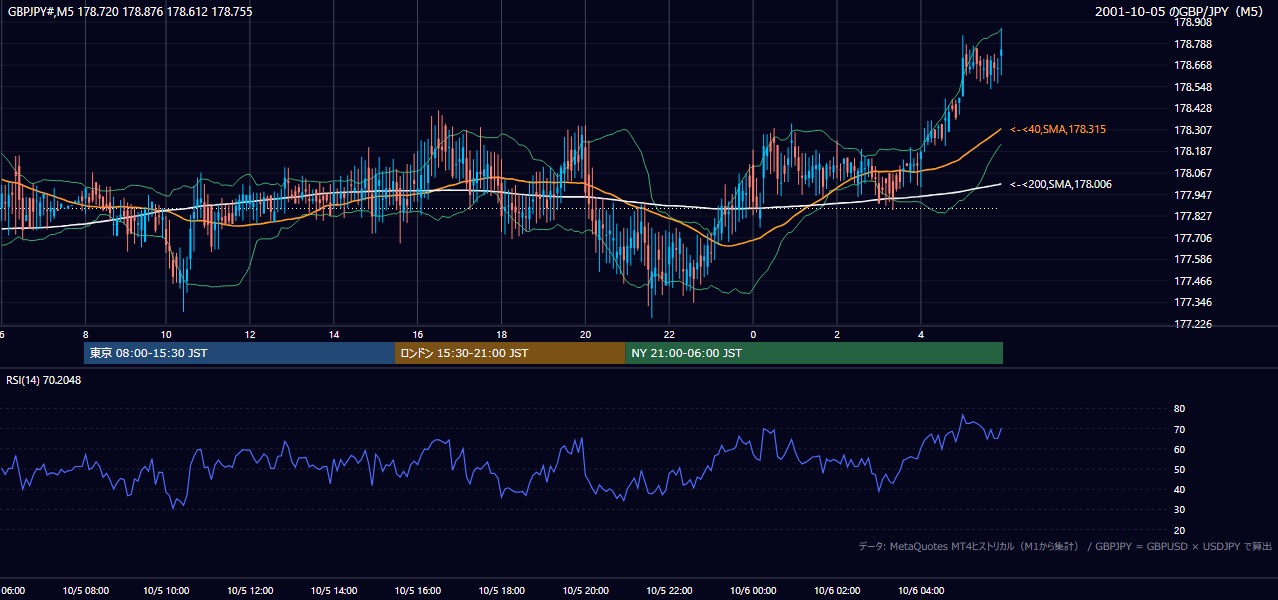Click hour label 10 under the price chart

166,335
